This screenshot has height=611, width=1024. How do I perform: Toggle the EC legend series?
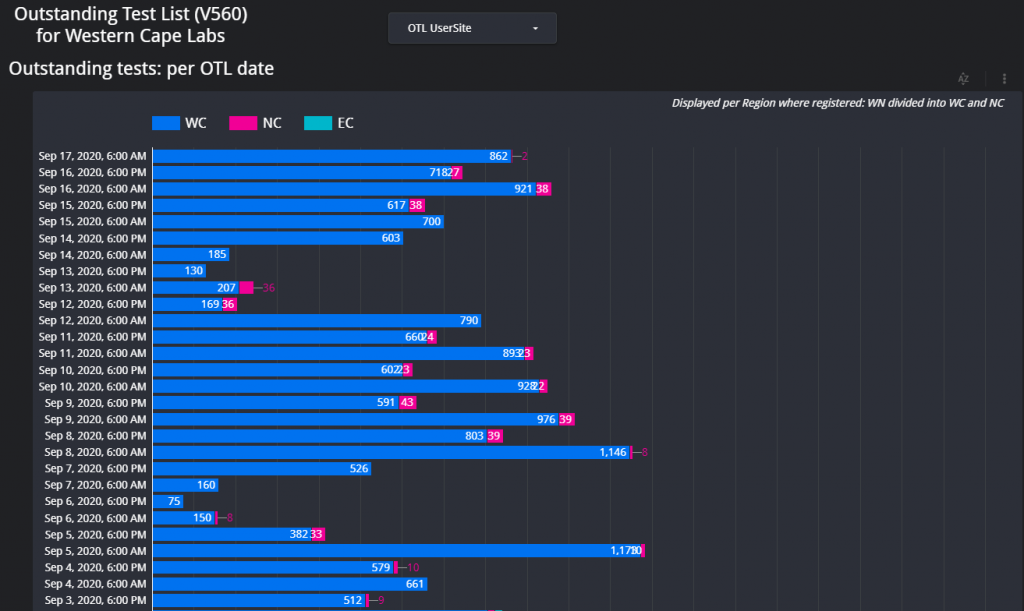[x=345, y=123]
